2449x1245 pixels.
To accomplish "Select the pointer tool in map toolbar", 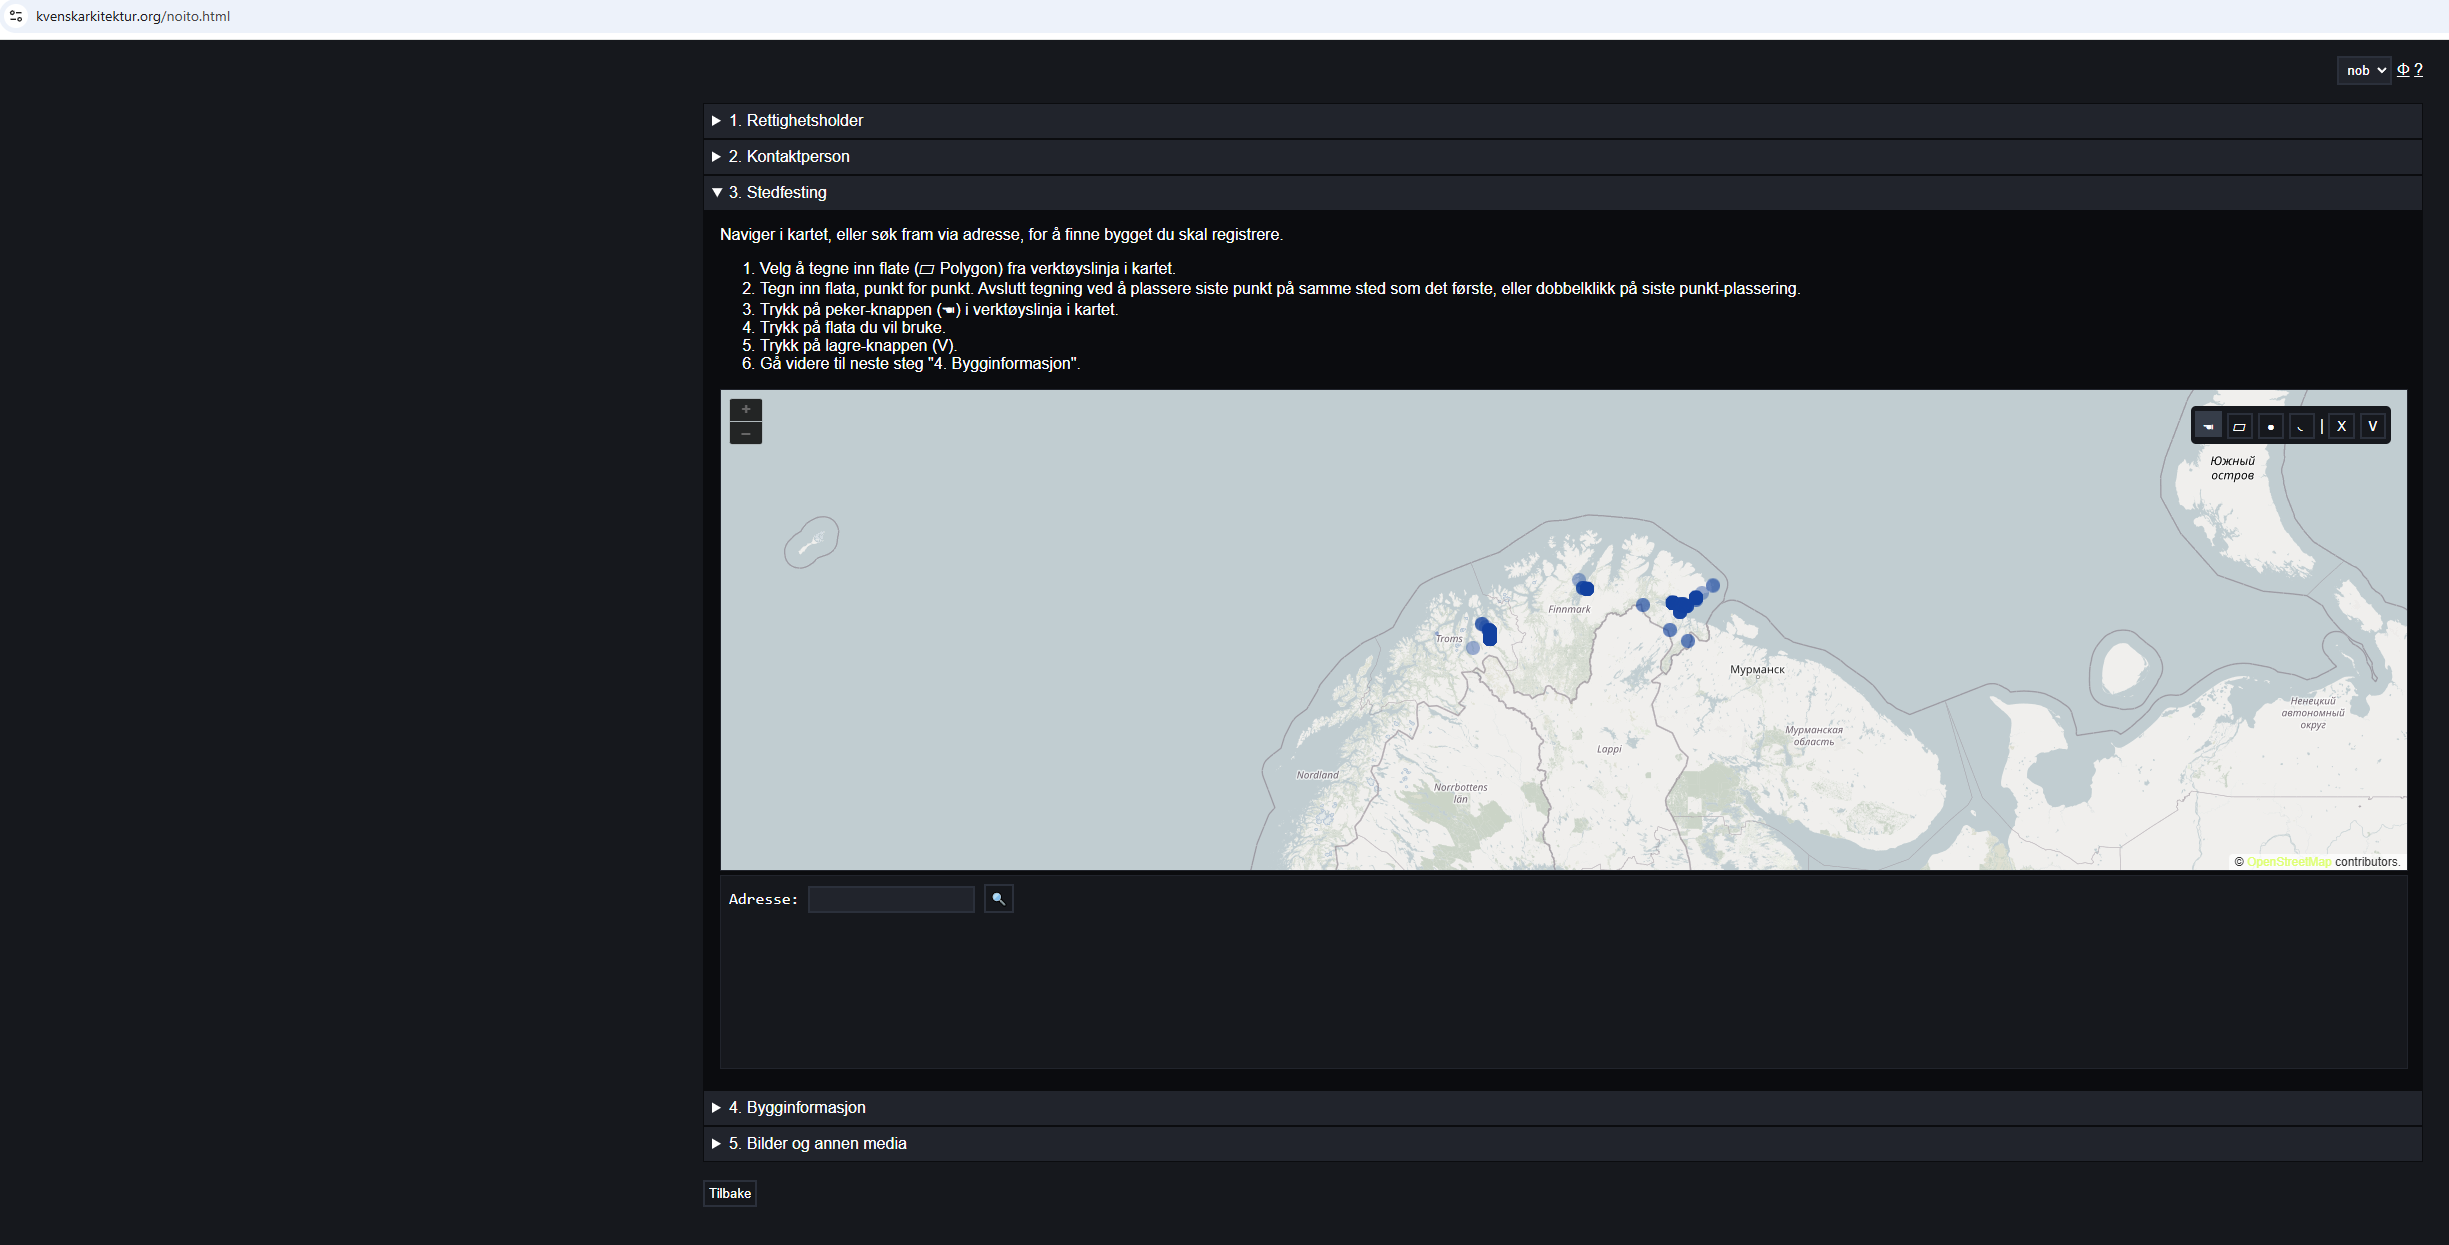I will tap(2208, 427).
